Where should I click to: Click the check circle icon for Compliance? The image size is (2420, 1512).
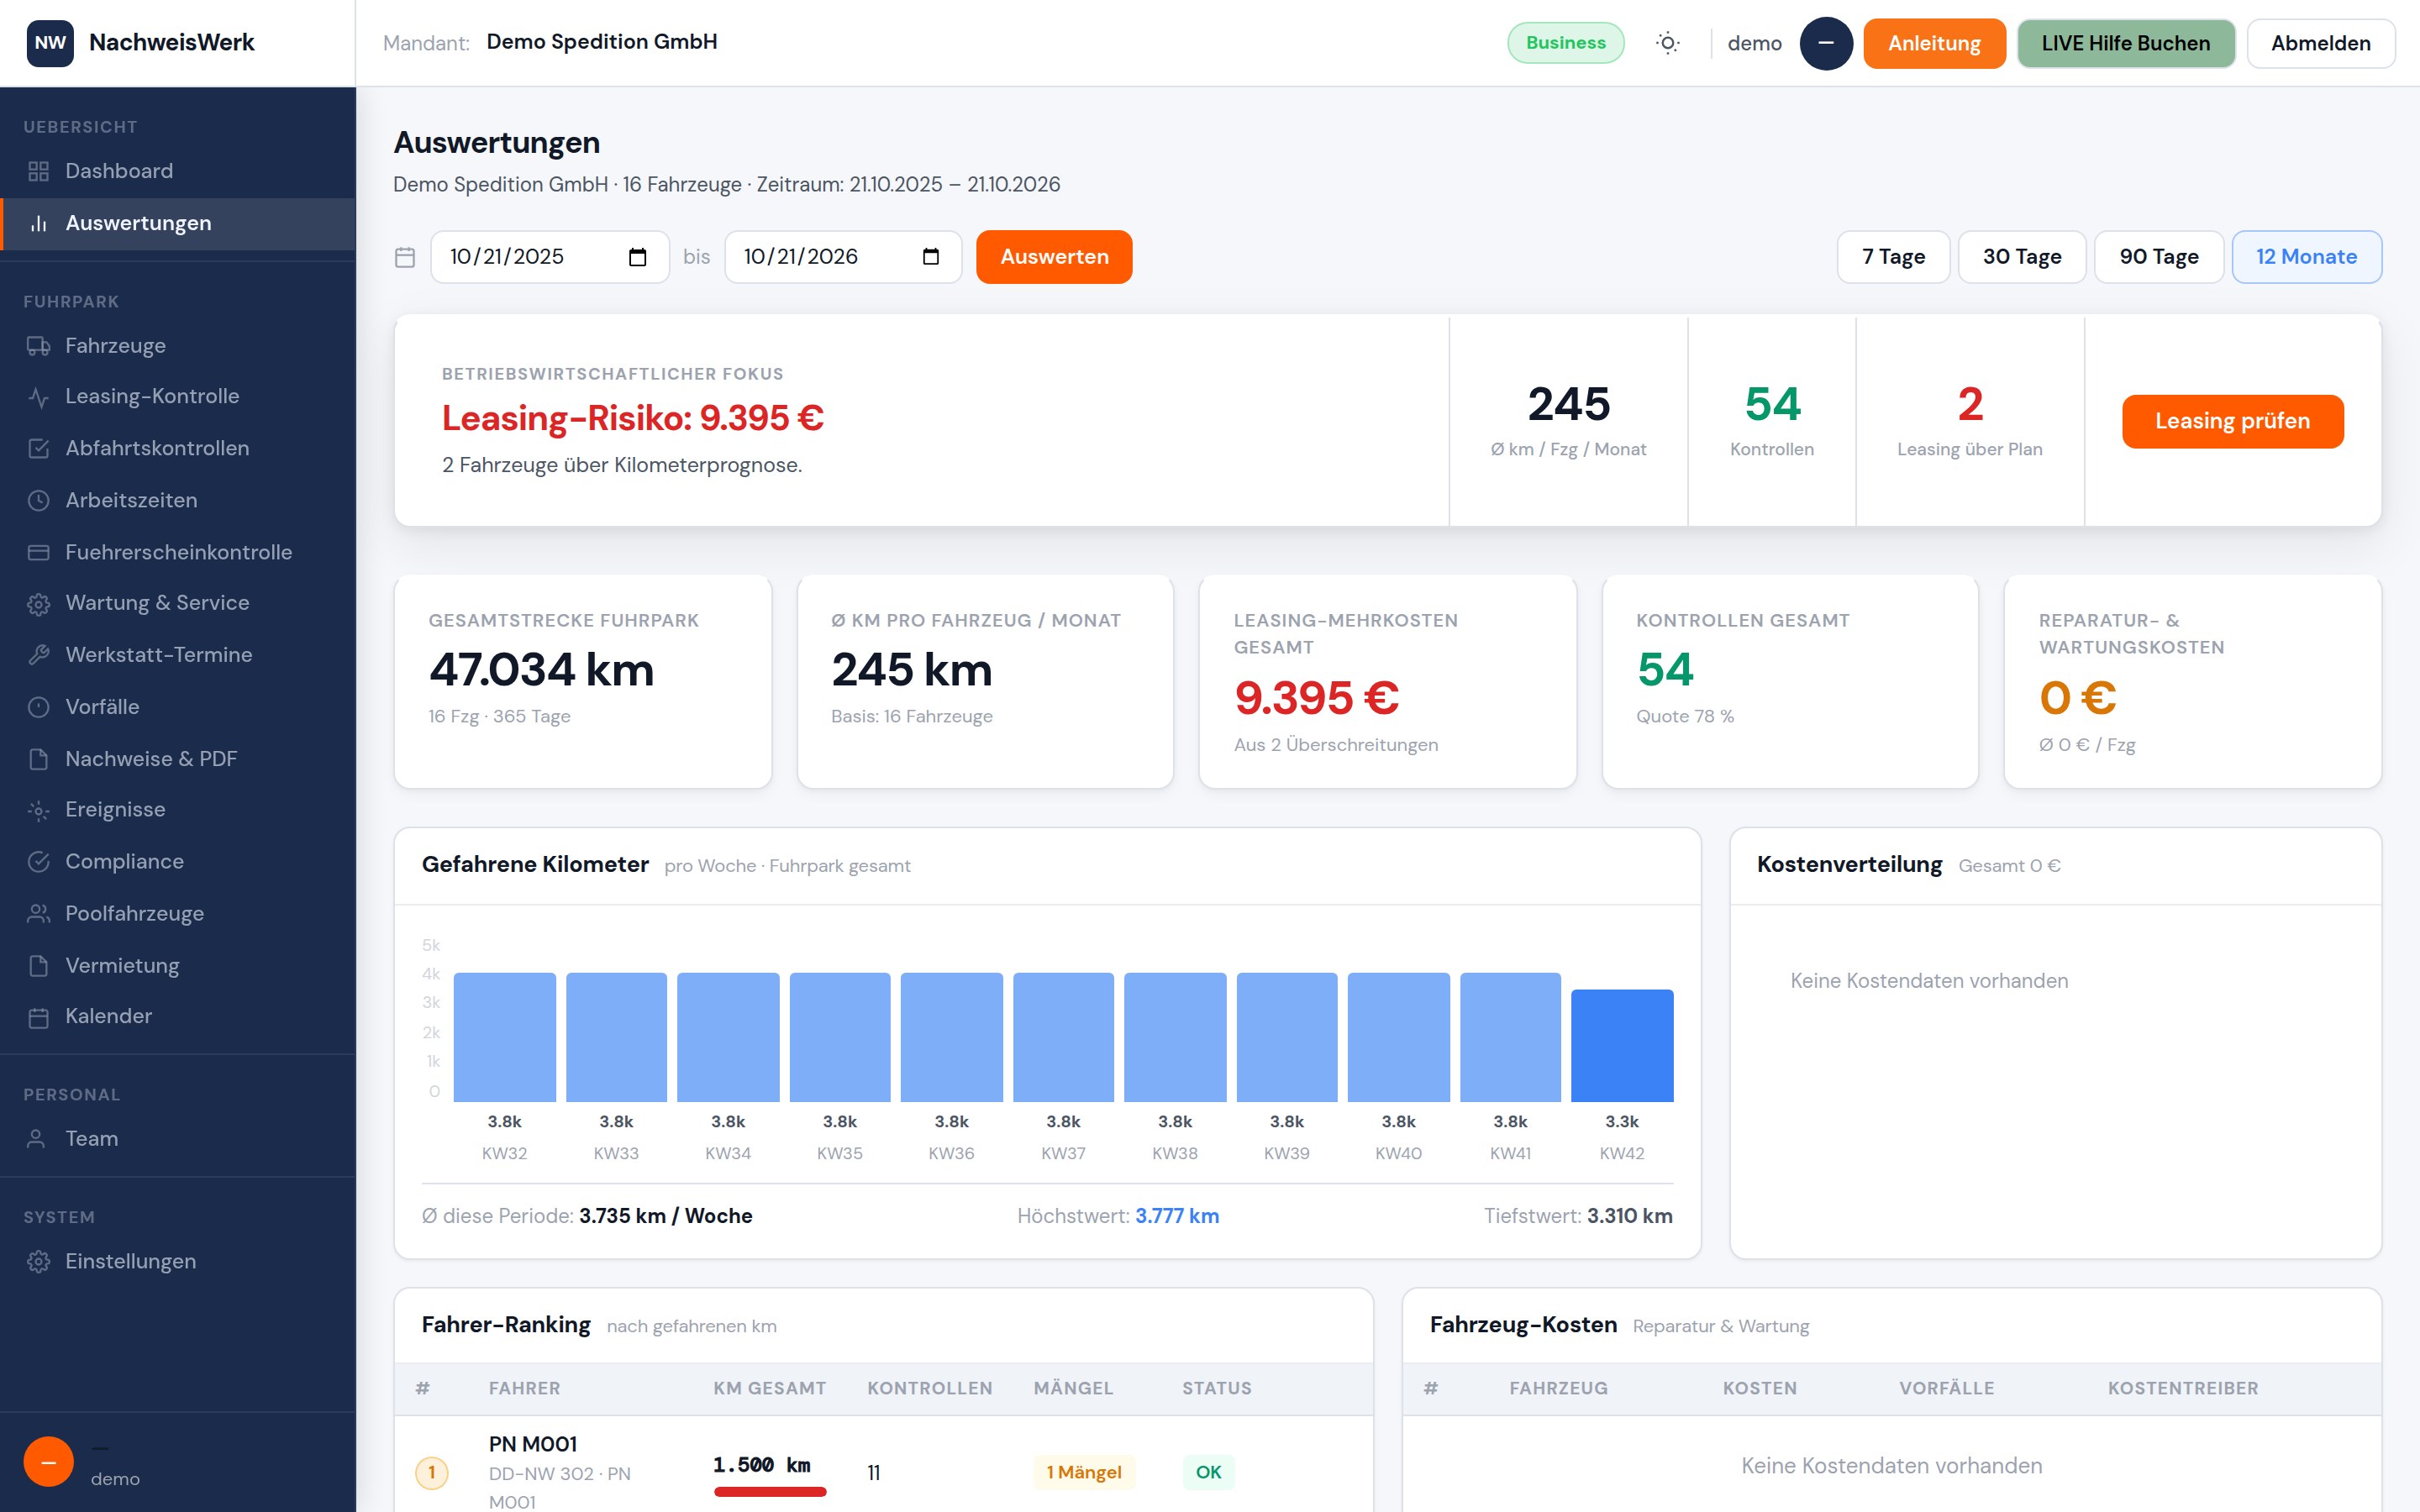pos(39,862)
